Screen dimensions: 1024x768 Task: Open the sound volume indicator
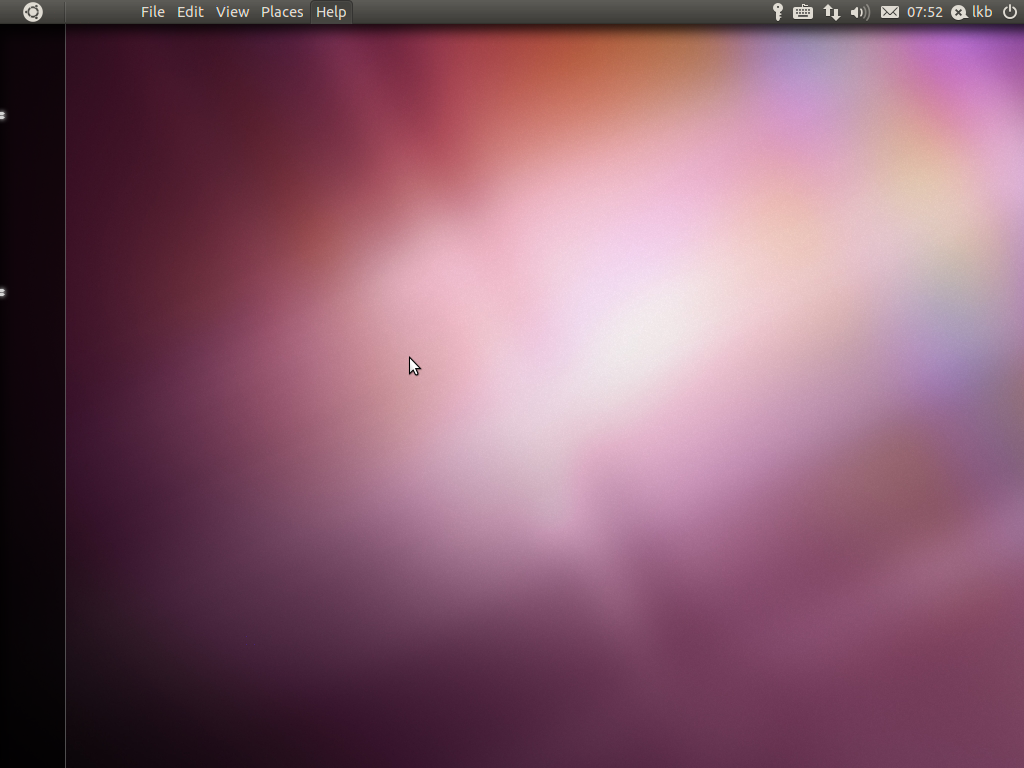[860, 12]
